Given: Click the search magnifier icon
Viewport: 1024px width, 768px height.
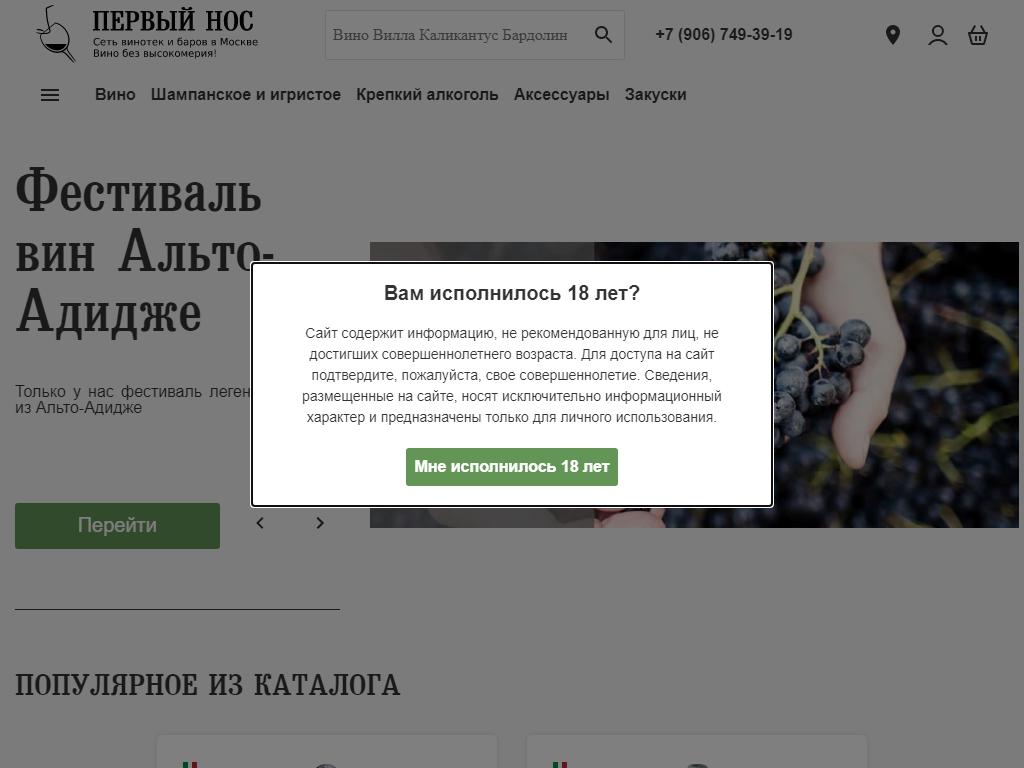Looking at the screenshot, I should coord(603,35).
